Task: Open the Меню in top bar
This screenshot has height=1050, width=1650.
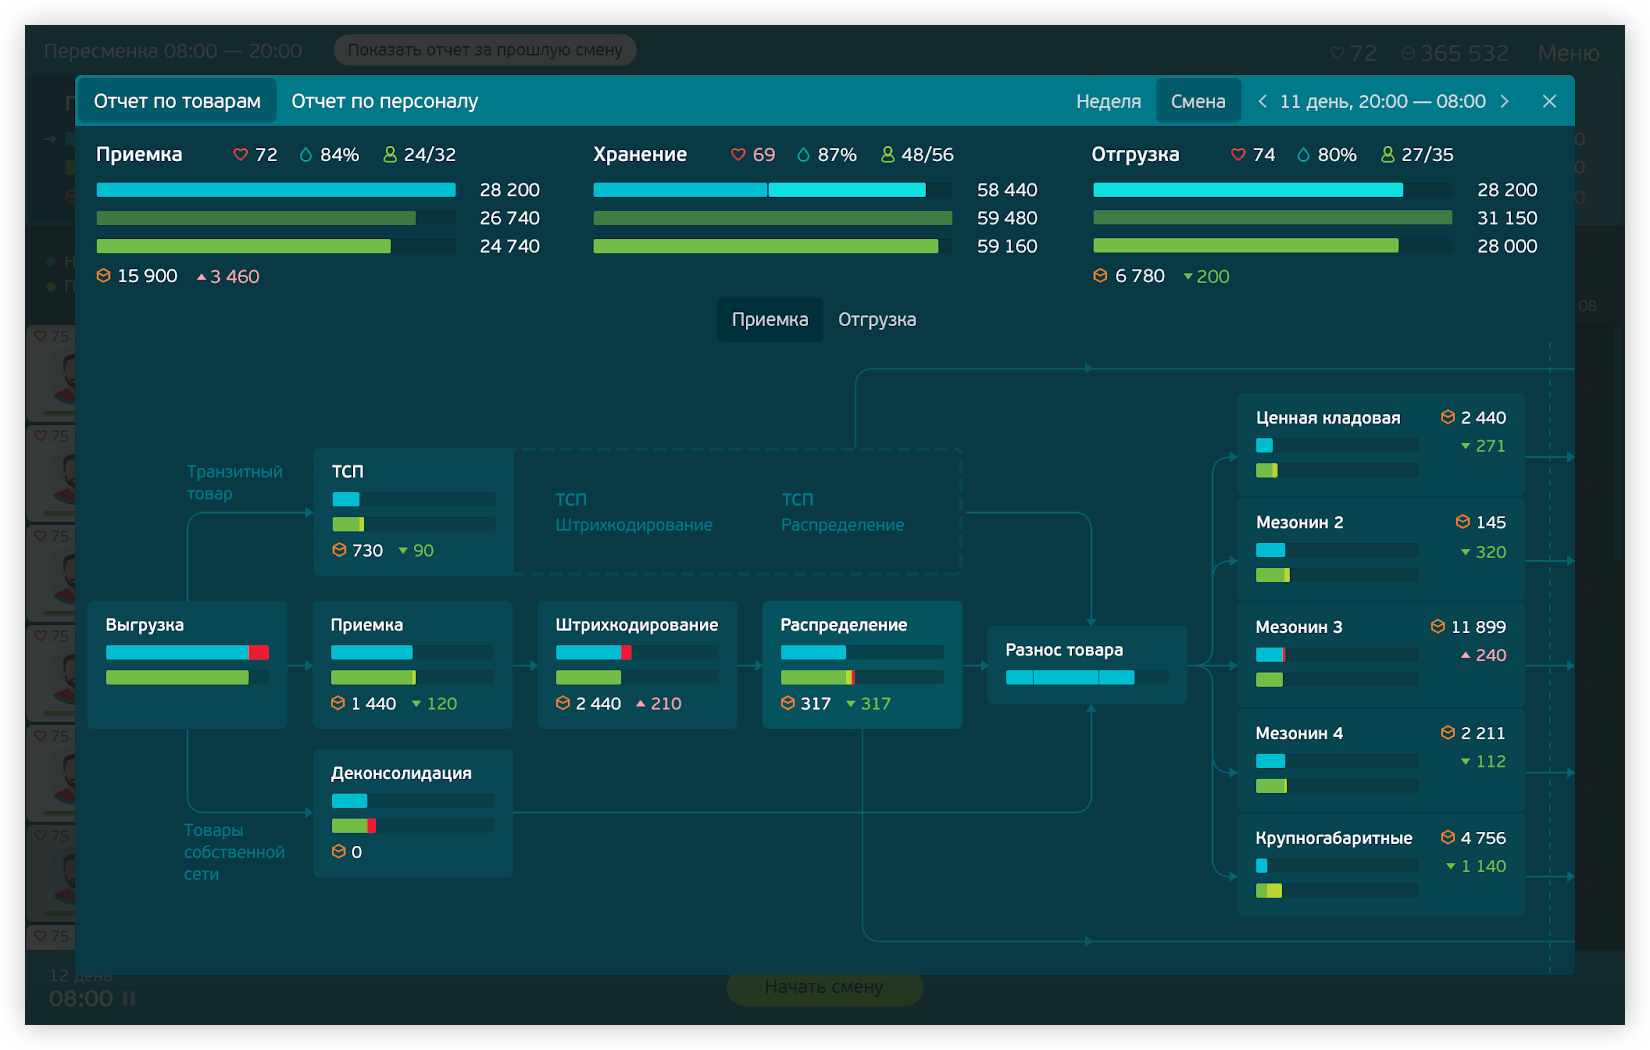Action: (x=1568, y=53)
